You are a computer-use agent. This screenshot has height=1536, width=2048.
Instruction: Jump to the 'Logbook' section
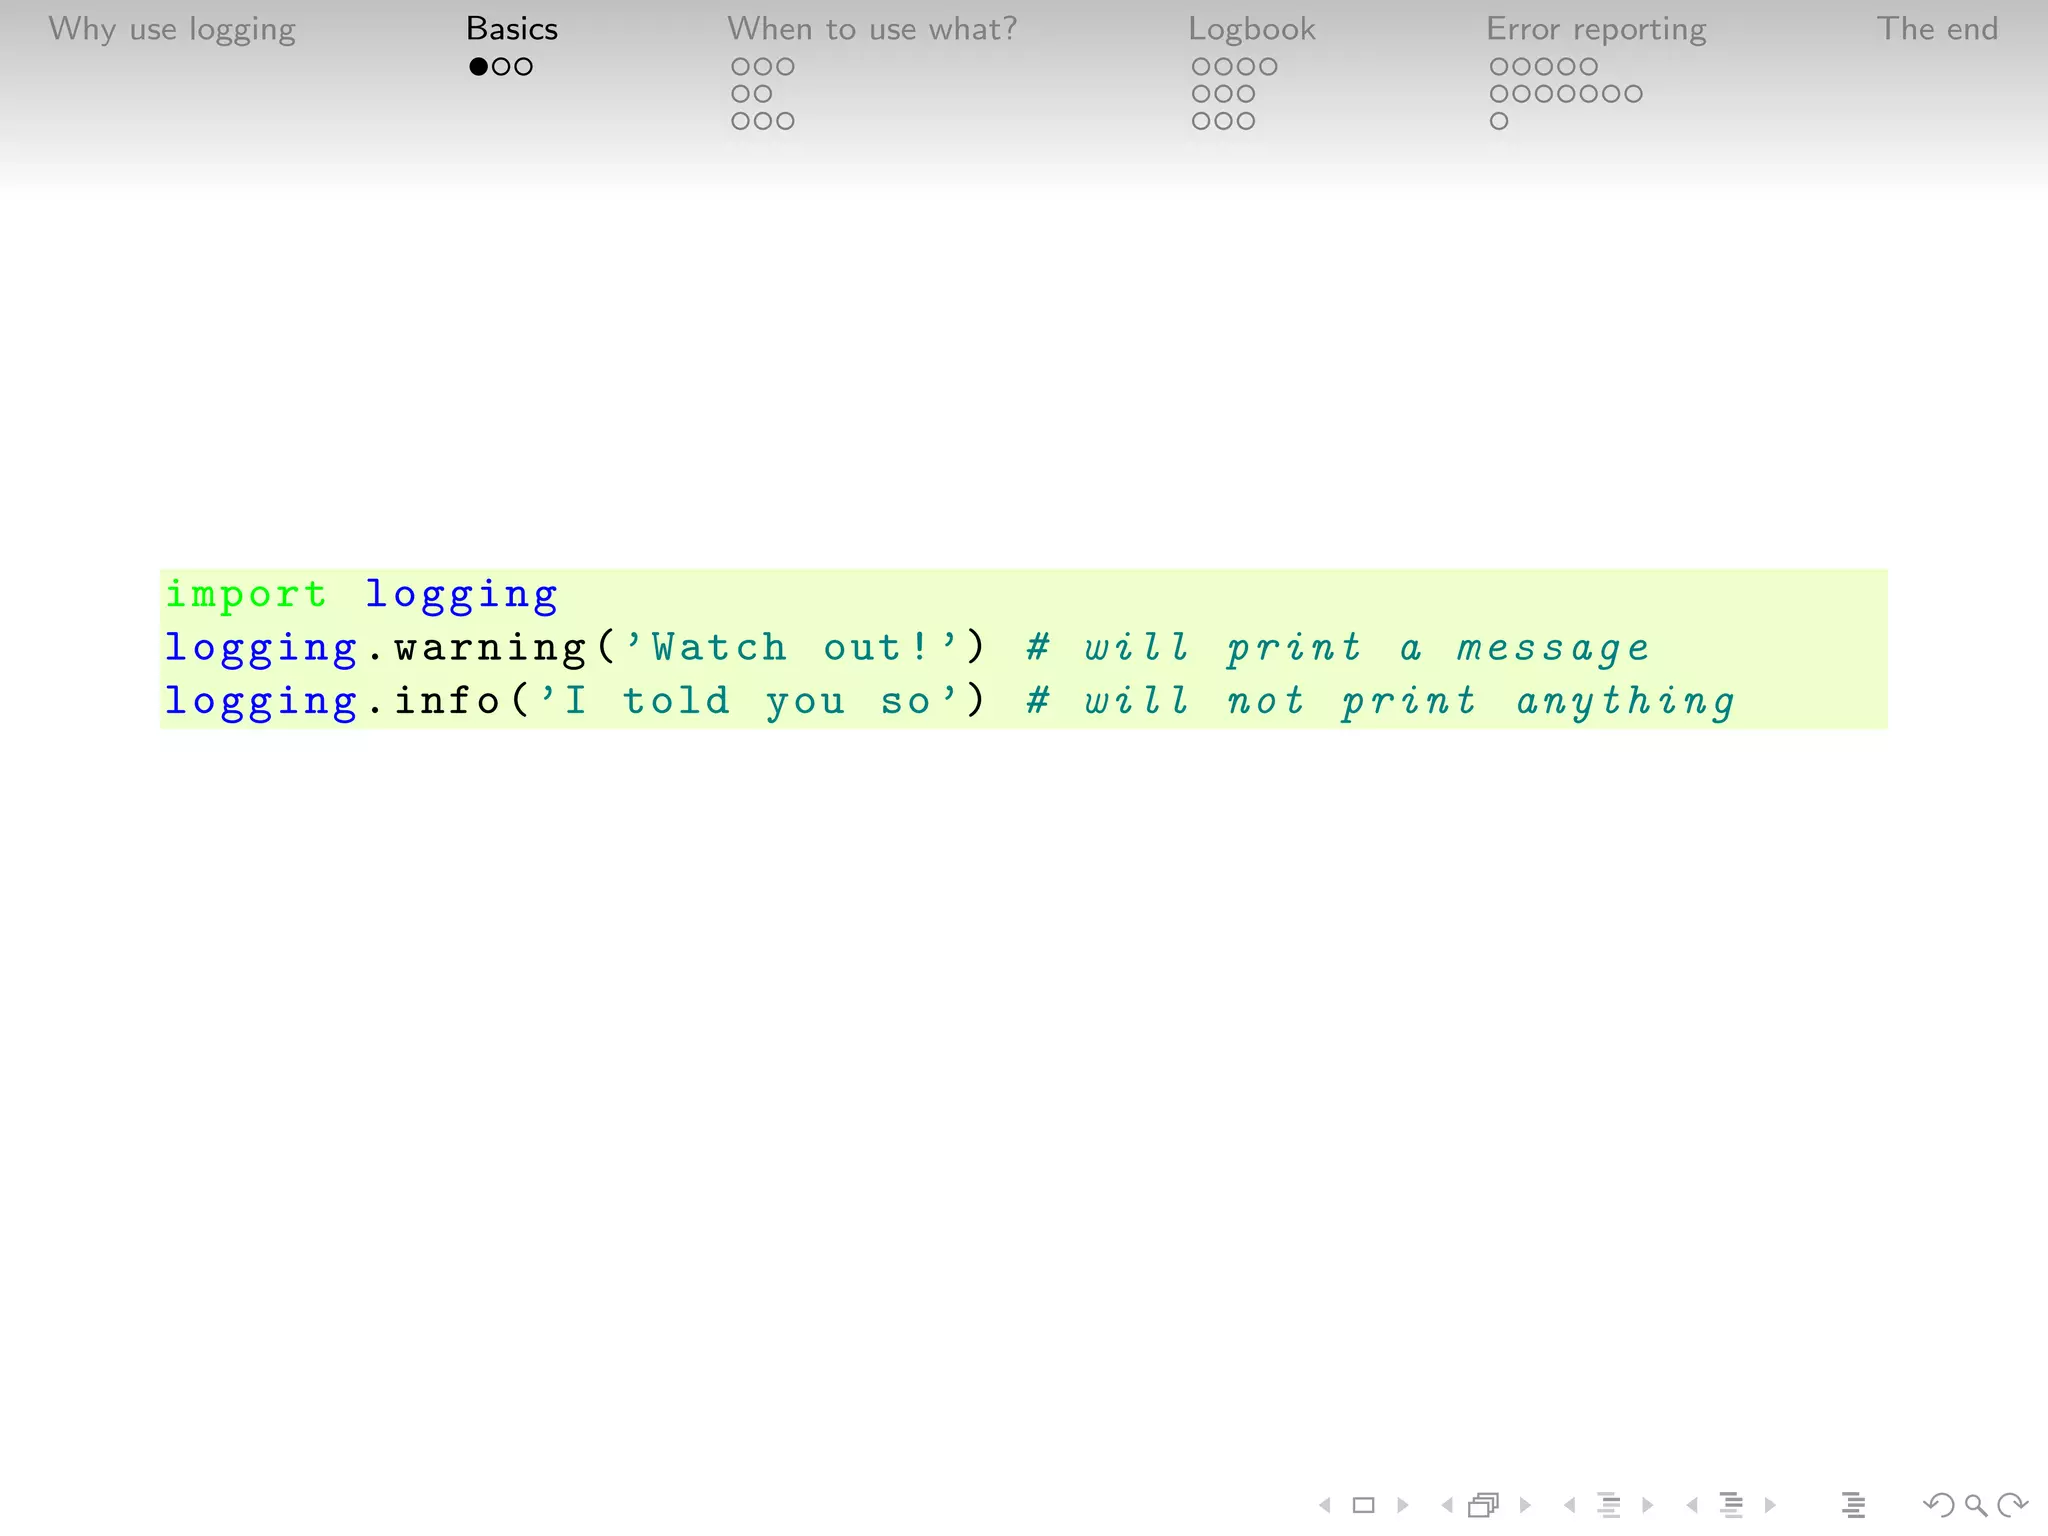point(1252,30)
